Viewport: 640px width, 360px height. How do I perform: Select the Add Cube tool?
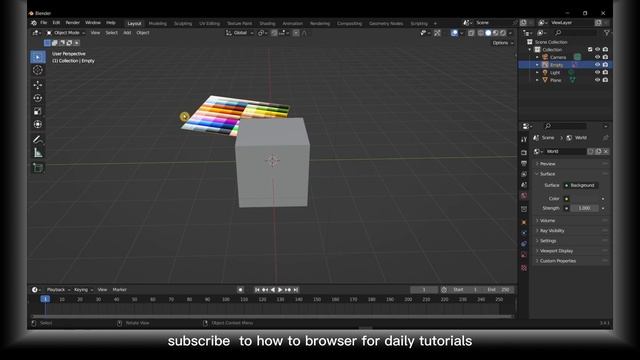pos(38,168)
